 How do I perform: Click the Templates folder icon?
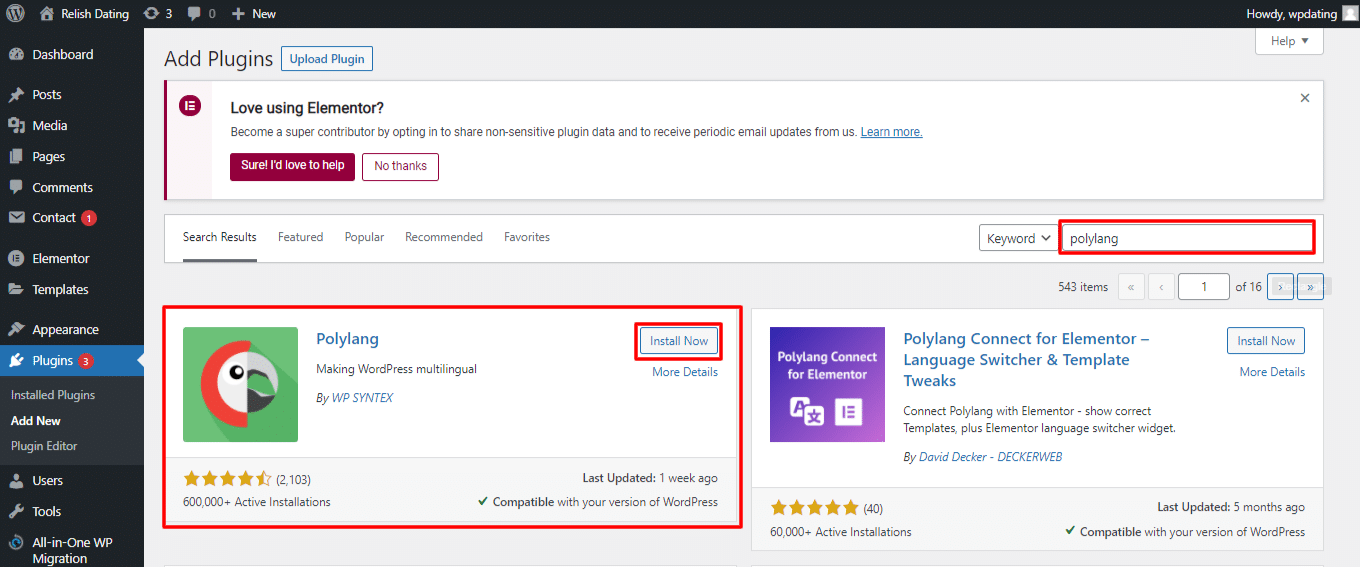(x=16, y=290)
